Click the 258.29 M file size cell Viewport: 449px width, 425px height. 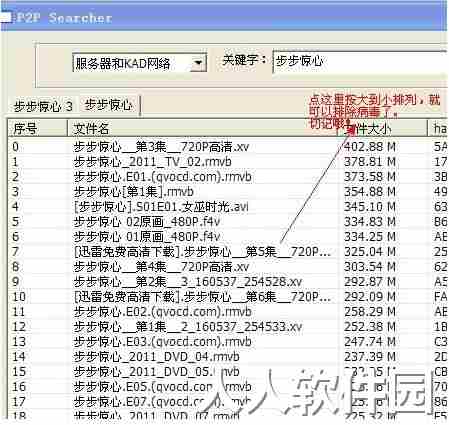coord(370,312)
